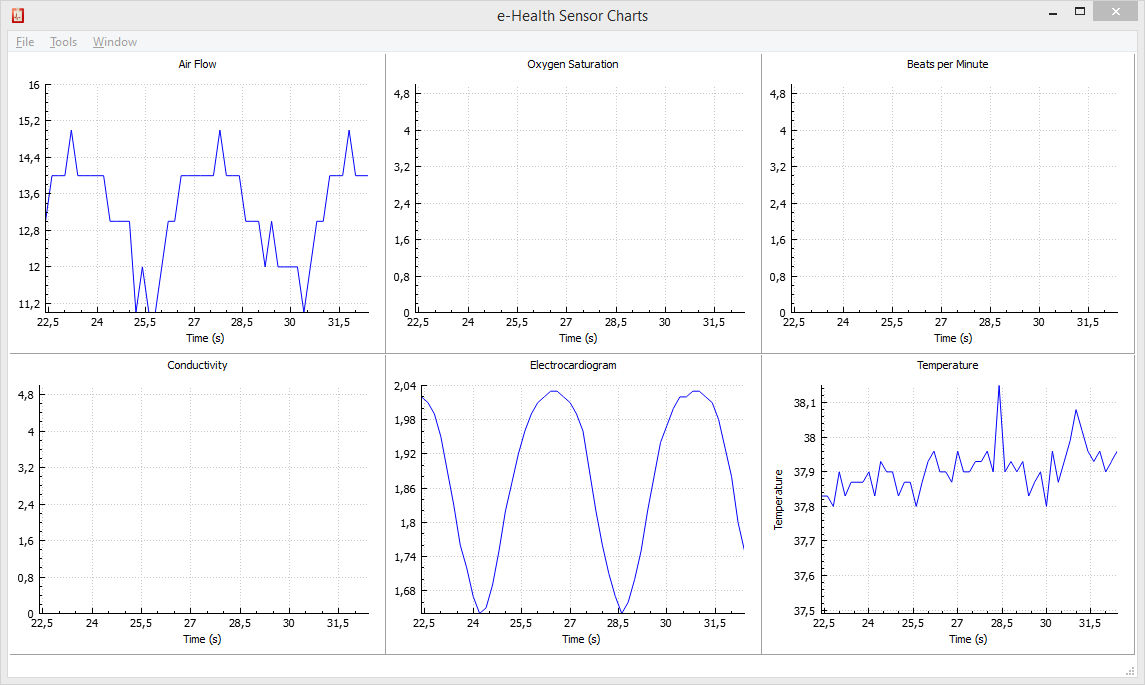Screen dimensions: 1145x685
Task: Click the Conductivity chart title
Action: [197, 365]
